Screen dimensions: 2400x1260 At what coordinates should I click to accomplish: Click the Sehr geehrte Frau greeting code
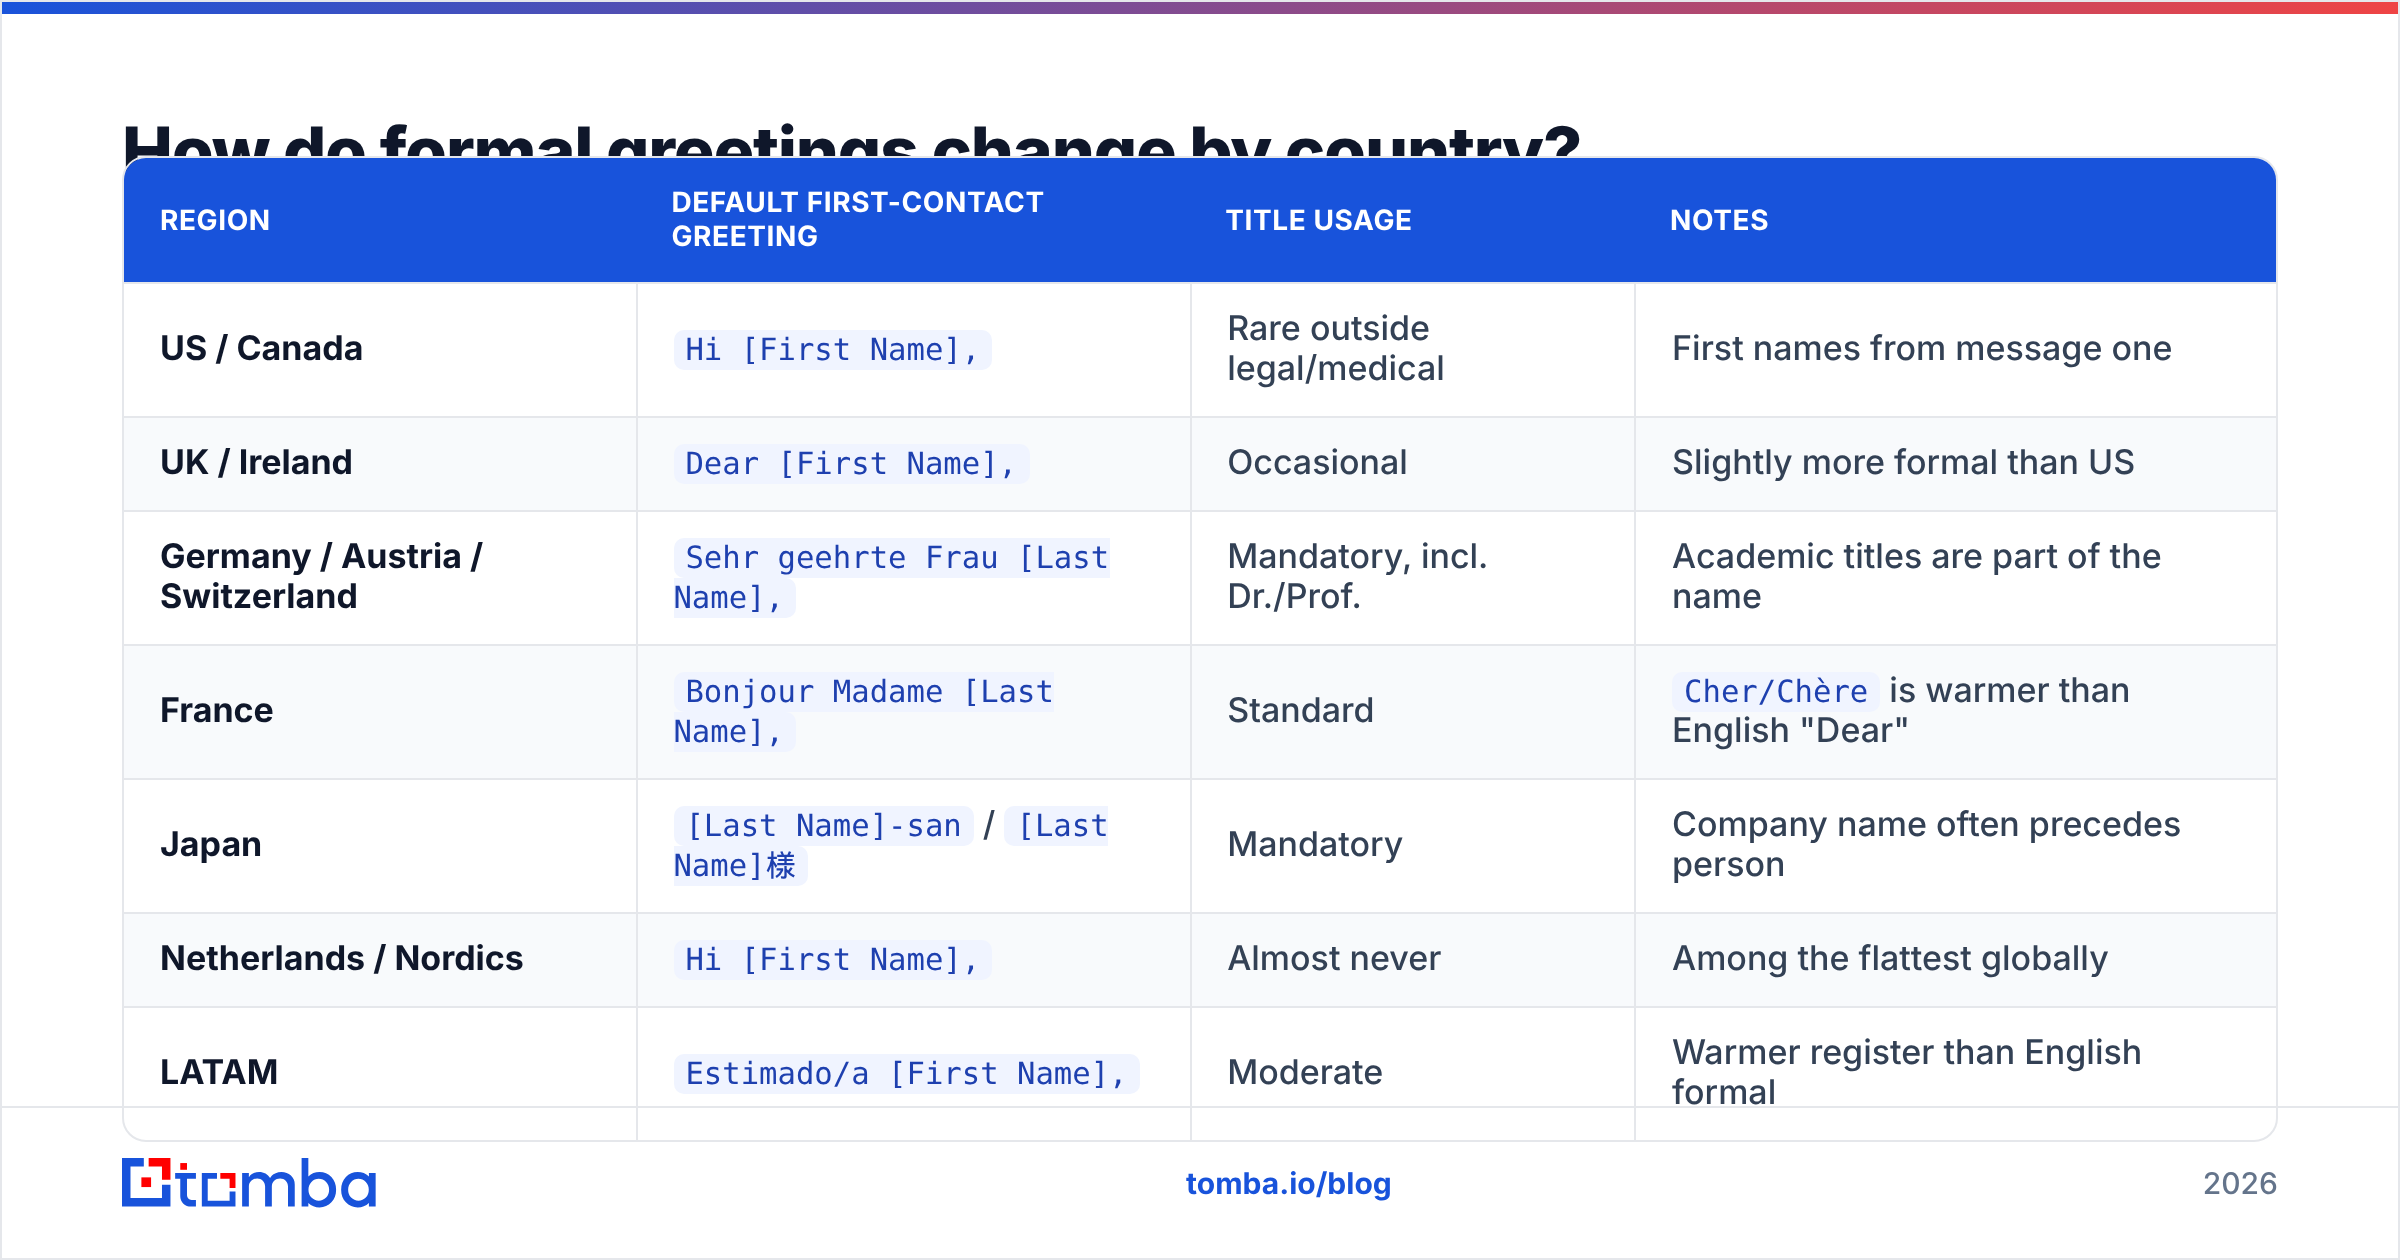[892, 577]
